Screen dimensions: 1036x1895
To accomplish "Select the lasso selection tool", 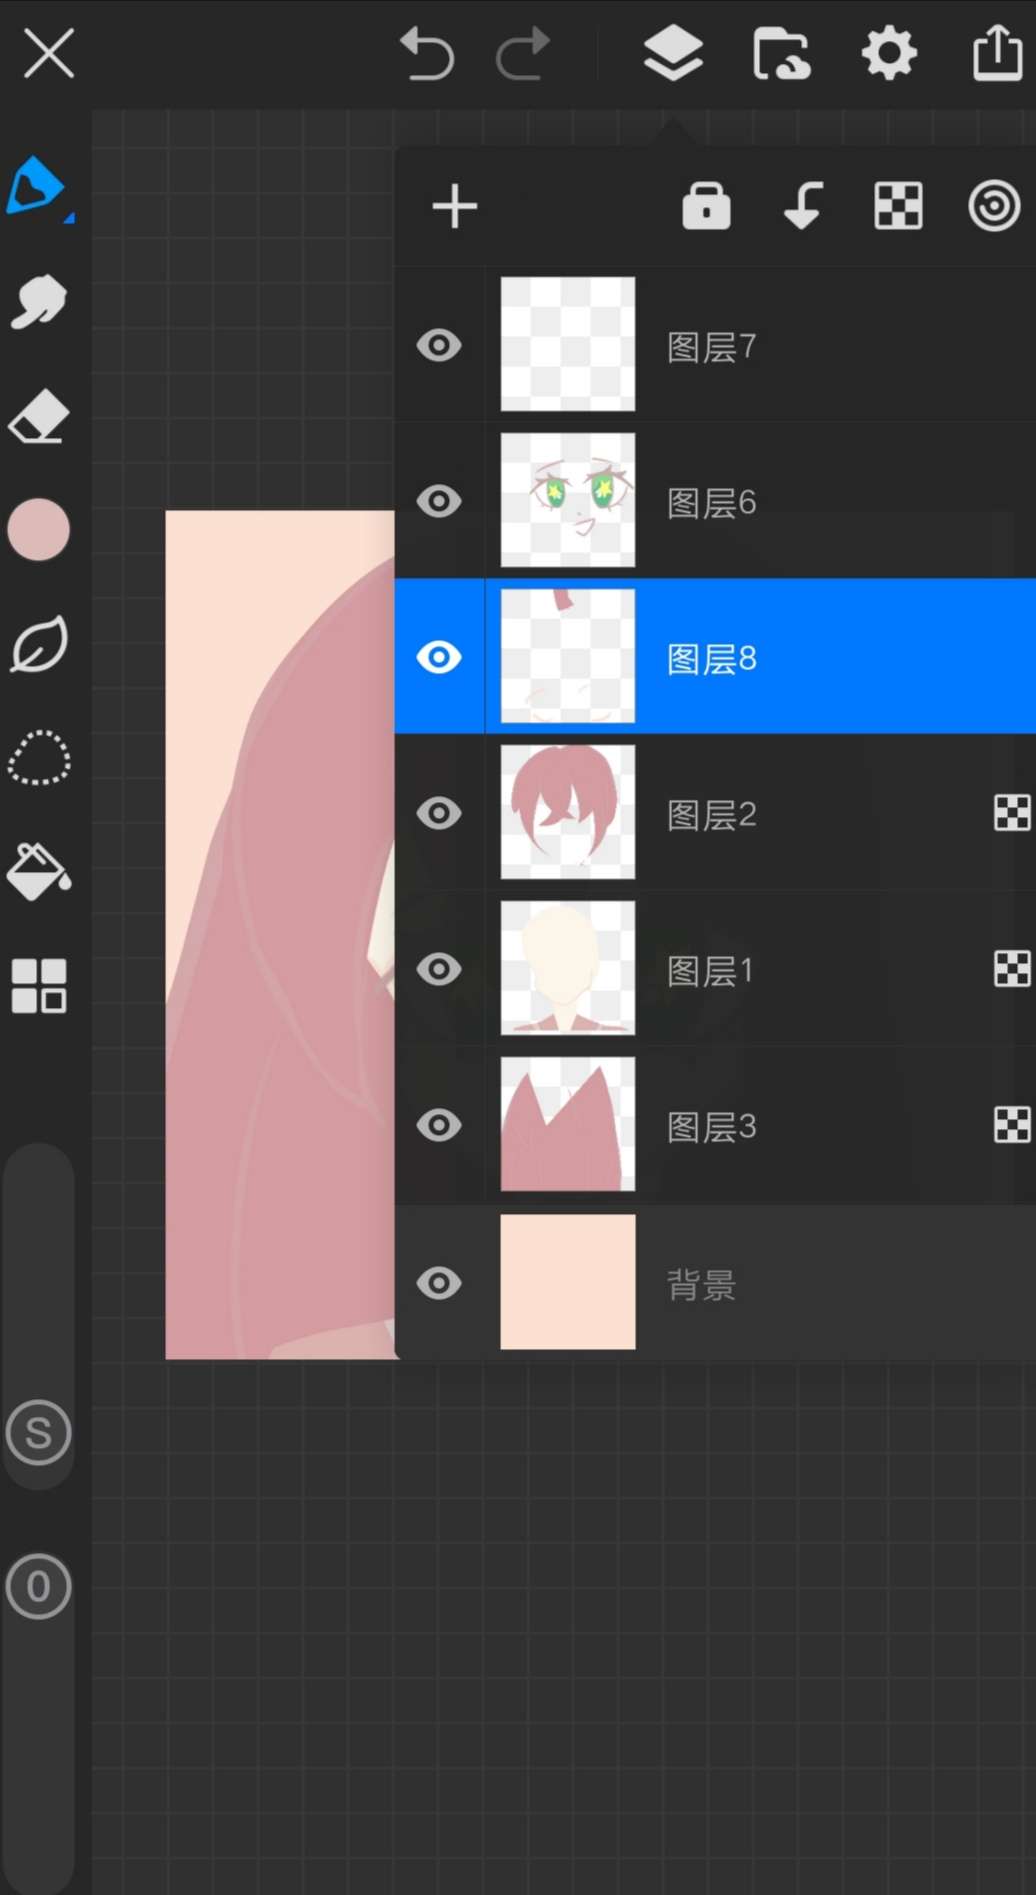I will [38, 758].
